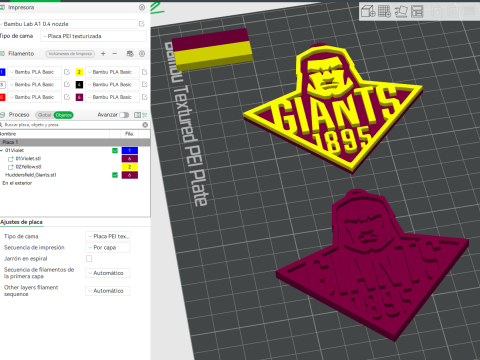Click the object search input field
The width and height of the screenshot is (480, 360).
point(72,125)
